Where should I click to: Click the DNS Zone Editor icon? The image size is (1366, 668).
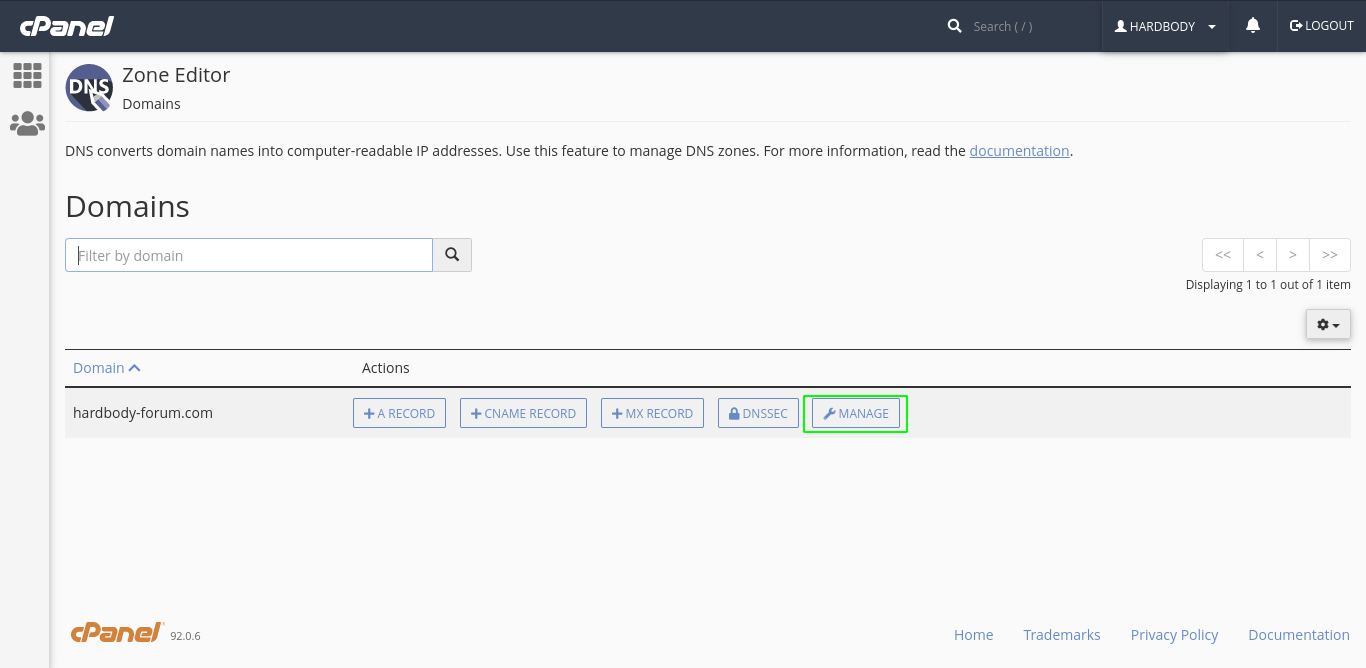click(89, 88)
